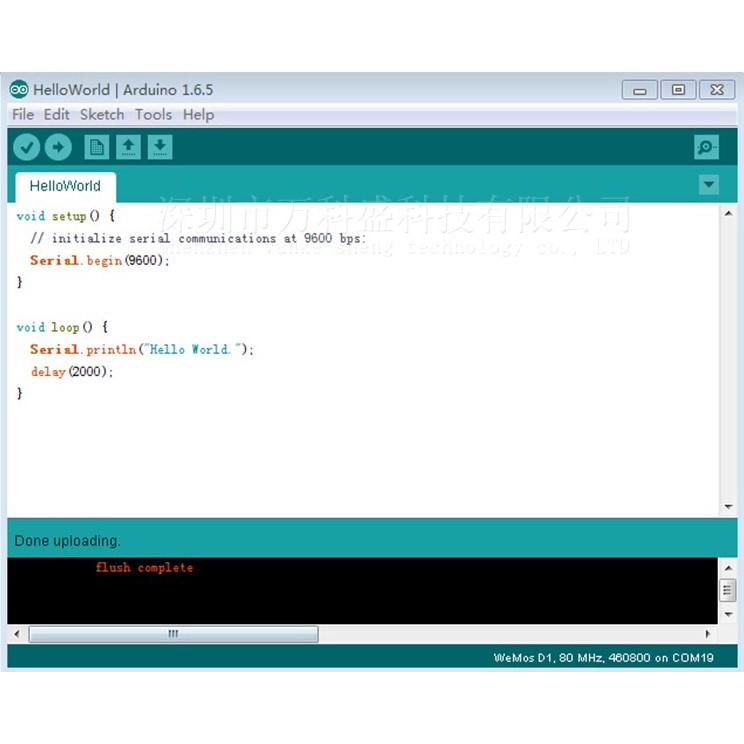
Task: Click the 'flush complete' console message
Action: point(144,567)
